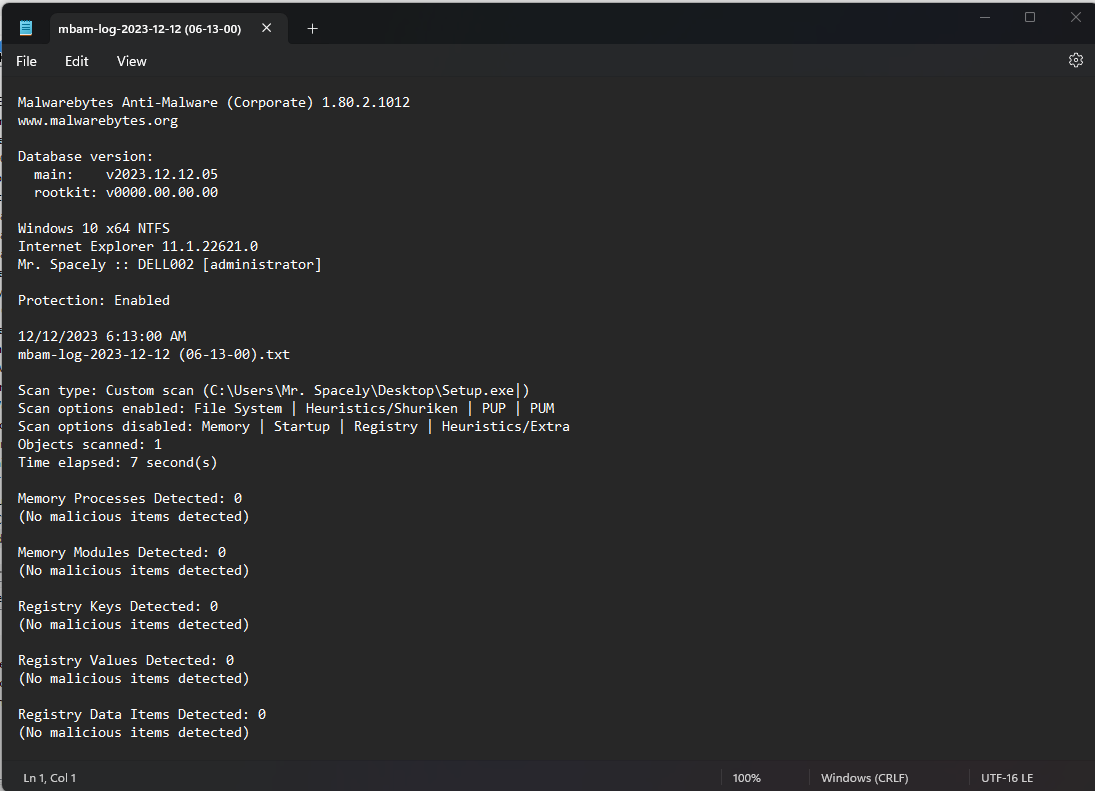Click the 'Scan options enabled' line
Screen dimensions: 1095x791
coord(286,408)
